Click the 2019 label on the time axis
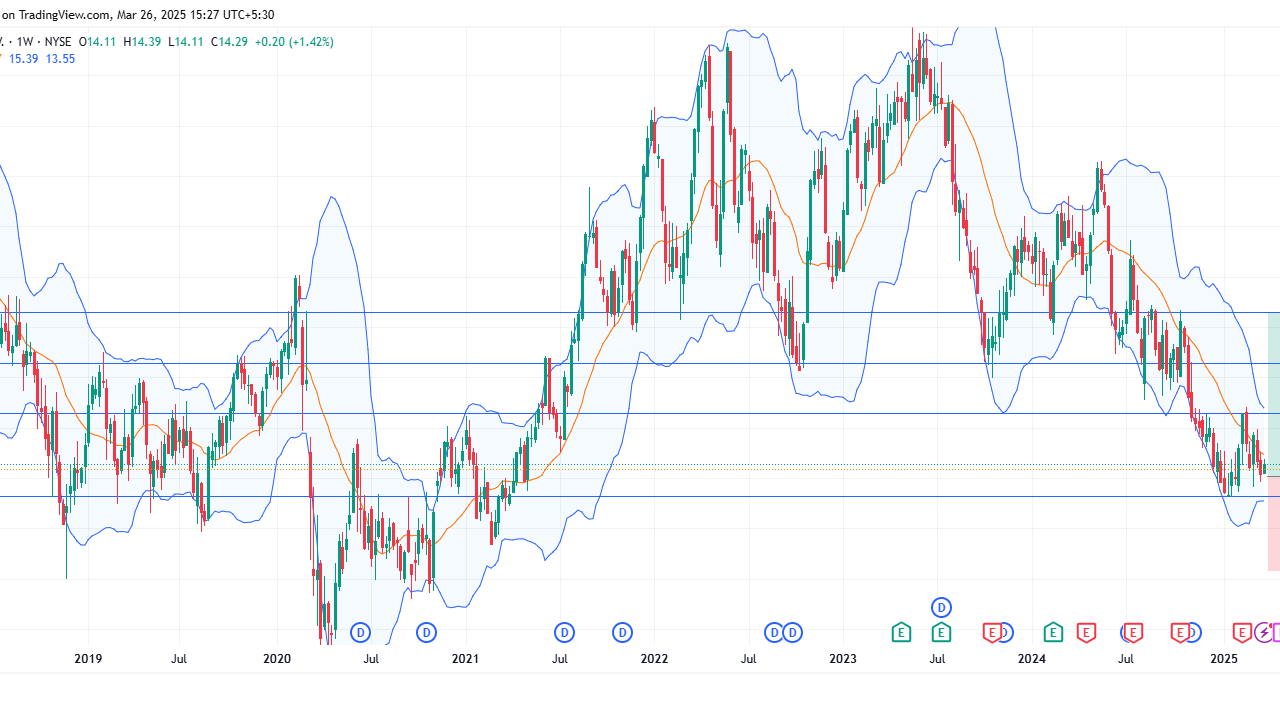This screenshot has height=708, width=1280. click(88, 659)
